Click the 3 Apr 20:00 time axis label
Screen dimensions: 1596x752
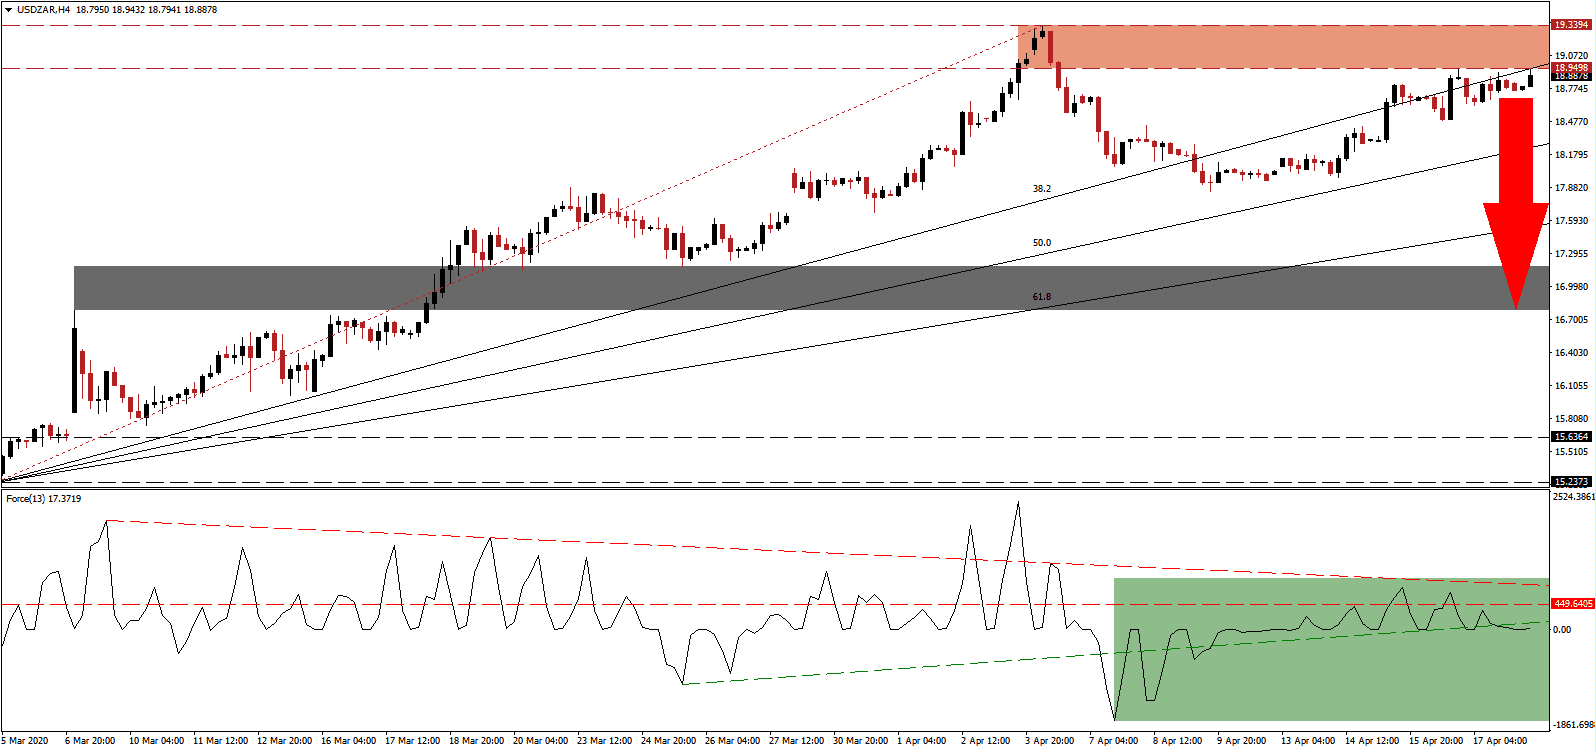tap(1047, 741)
